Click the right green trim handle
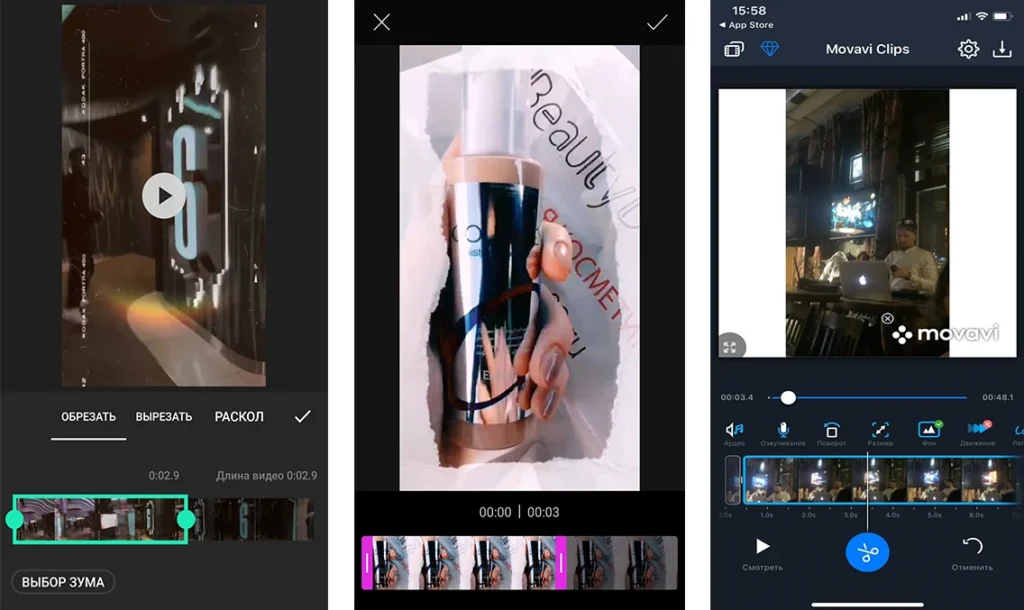This screenshot has height=610, width=1024. click(x=186, y=519)
